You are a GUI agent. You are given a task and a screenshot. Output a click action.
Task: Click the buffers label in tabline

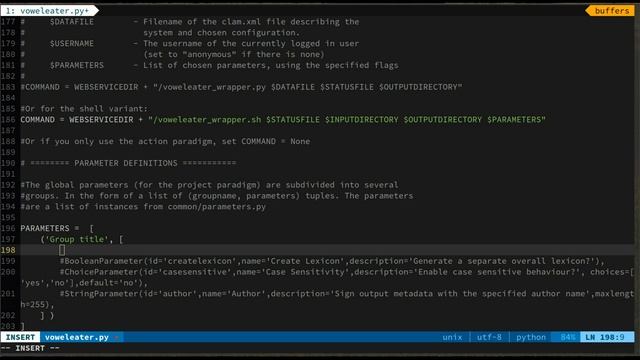(x=611, y=11)
